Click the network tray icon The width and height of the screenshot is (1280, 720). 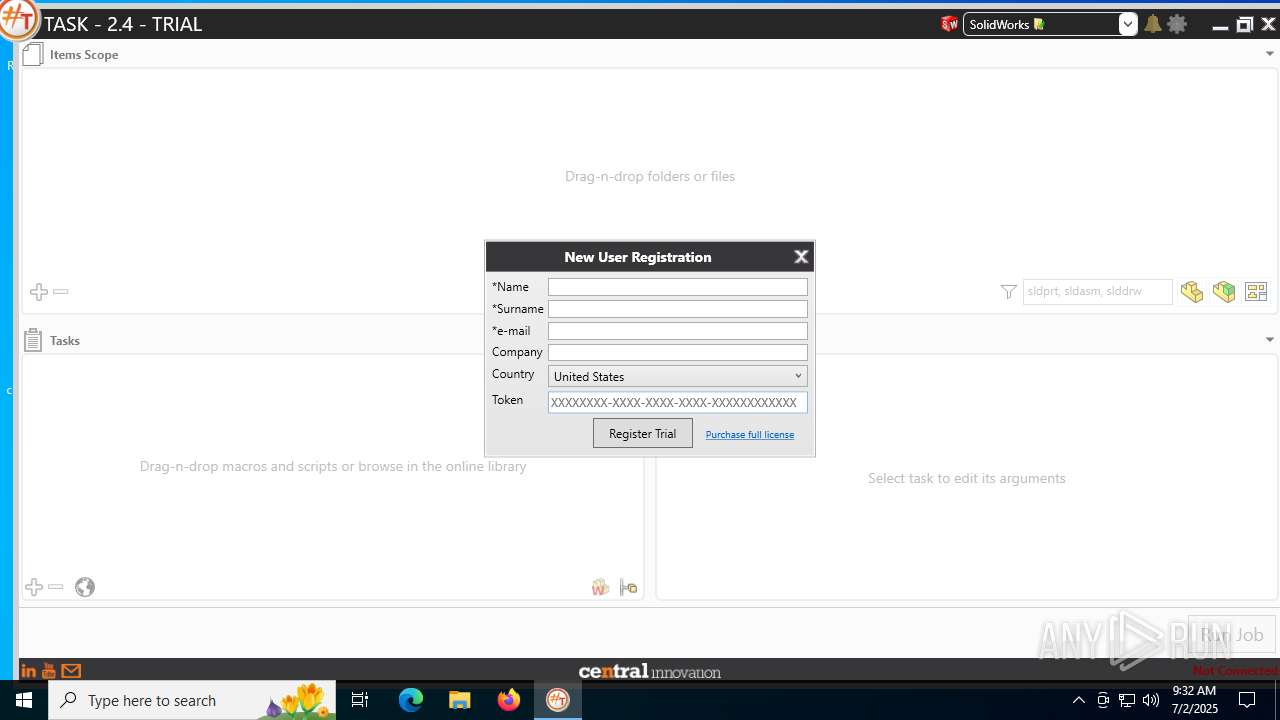1127,700
